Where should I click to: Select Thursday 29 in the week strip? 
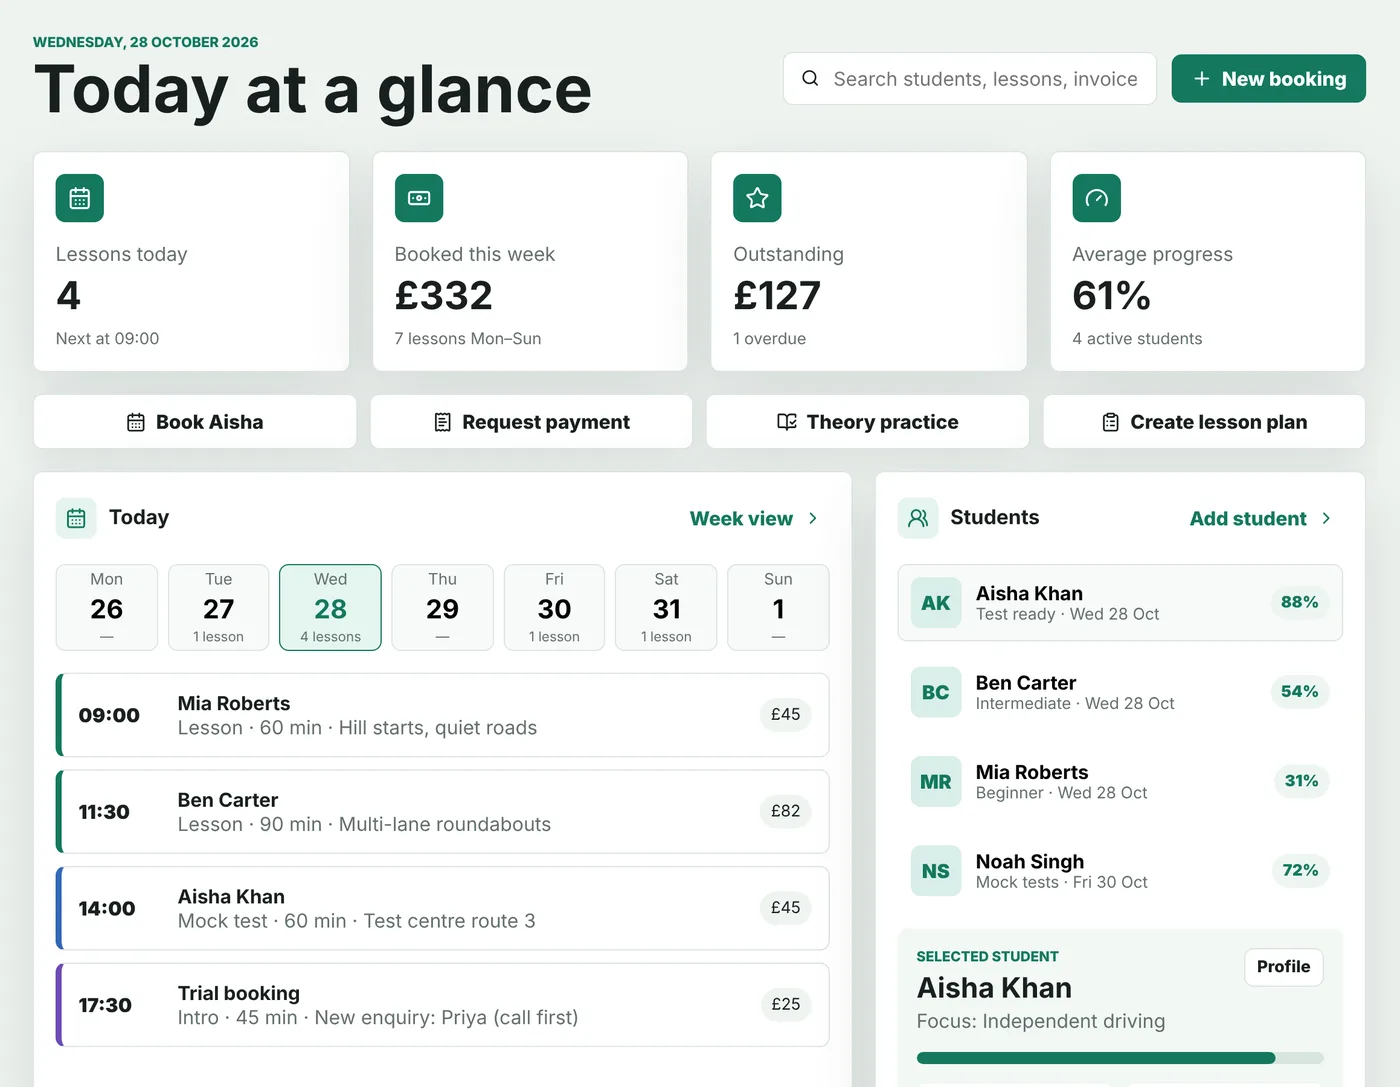coord(443,608)
